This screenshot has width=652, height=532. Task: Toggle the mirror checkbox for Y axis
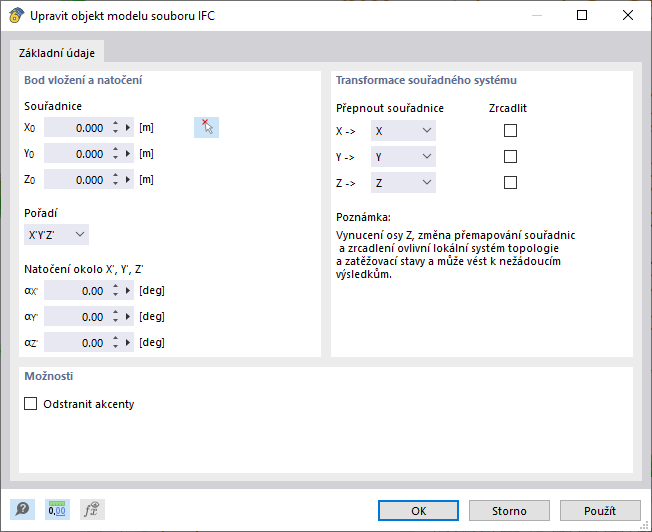(x=510, y=157)
